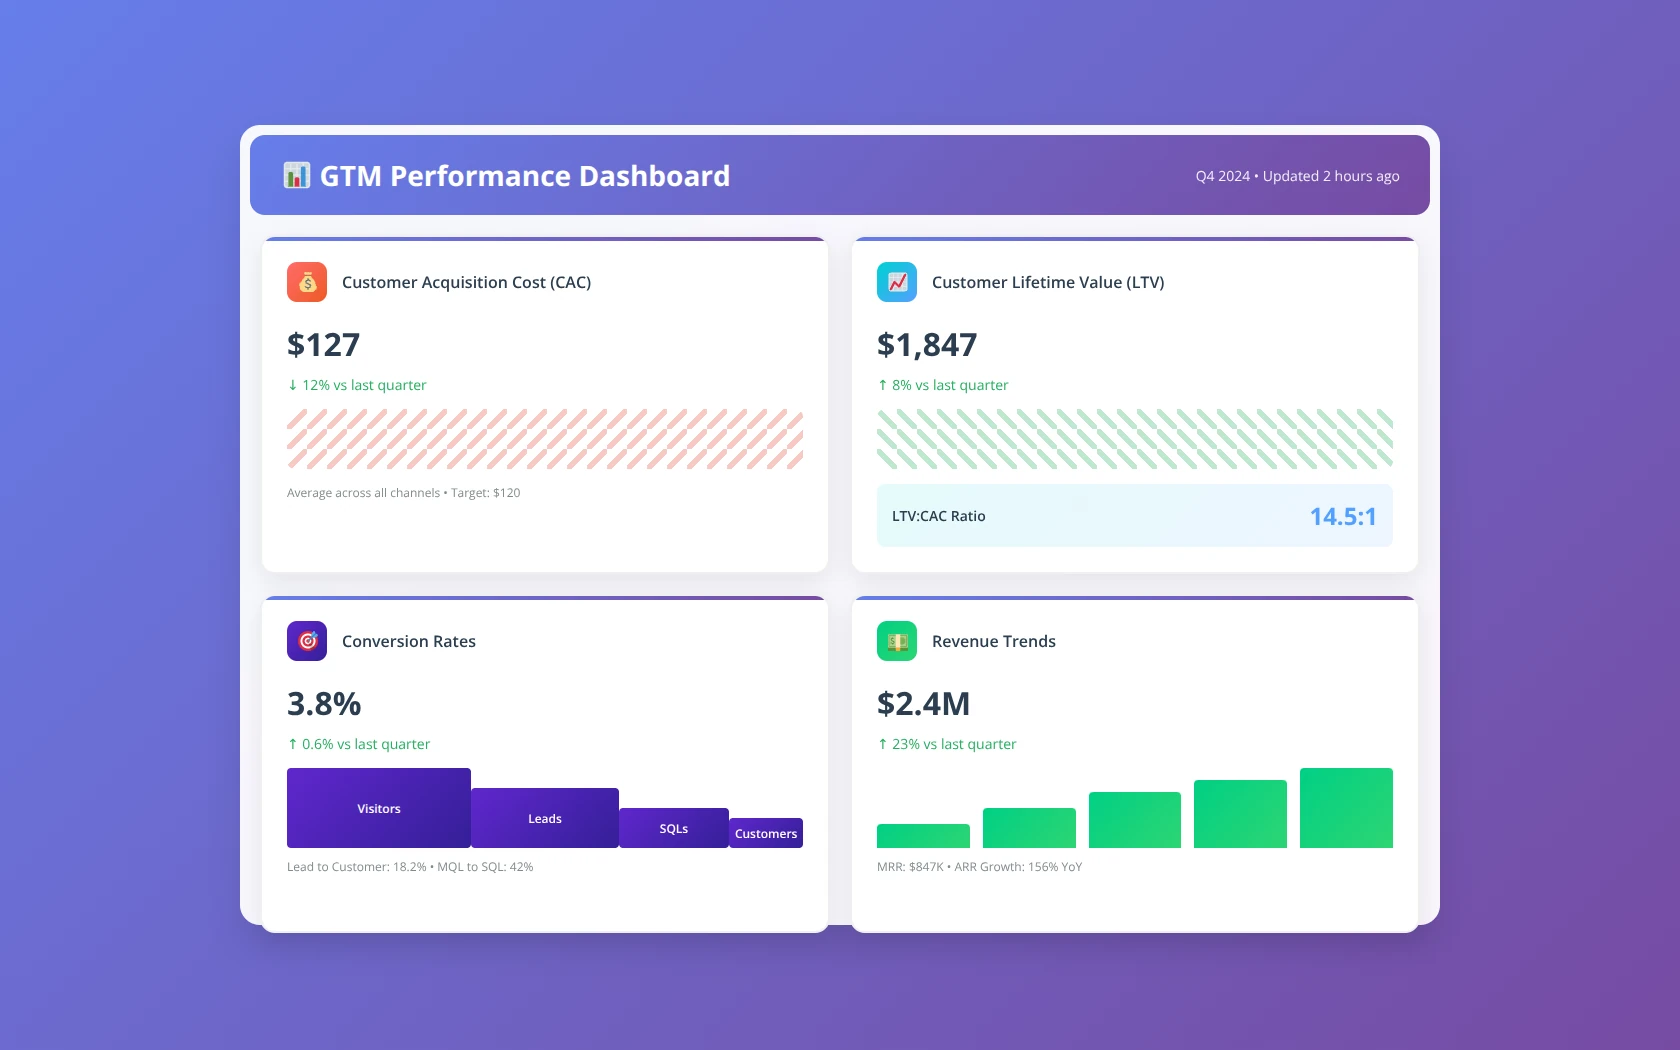Click the bar chart icon beside dashboard title
Image resolution: width=1680 pixels, height=1050 pixels.
click(297, 176)
